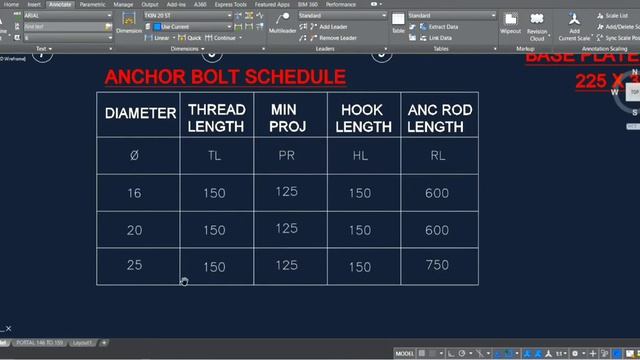640x360 pixels.
Task: Click the find text input field
Action: [x=64, y=27]
